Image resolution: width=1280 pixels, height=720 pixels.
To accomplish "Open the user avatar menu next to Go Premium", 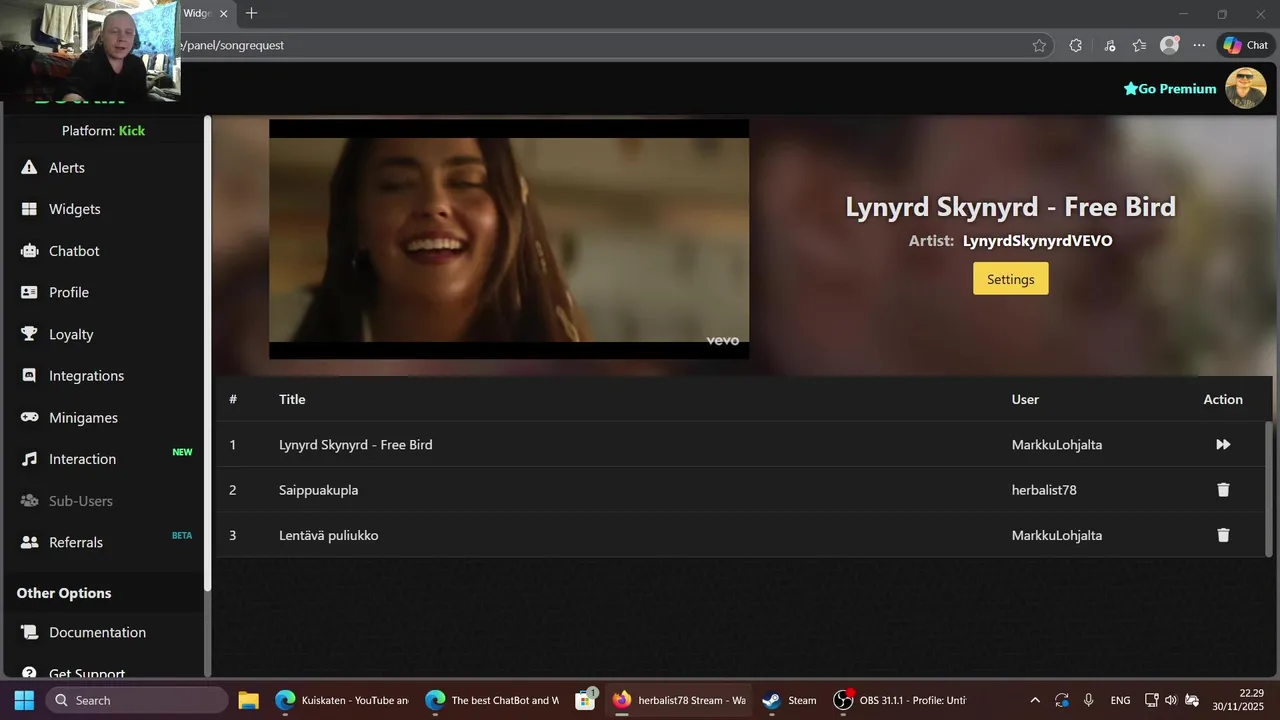I will [x=1246, y=88].
